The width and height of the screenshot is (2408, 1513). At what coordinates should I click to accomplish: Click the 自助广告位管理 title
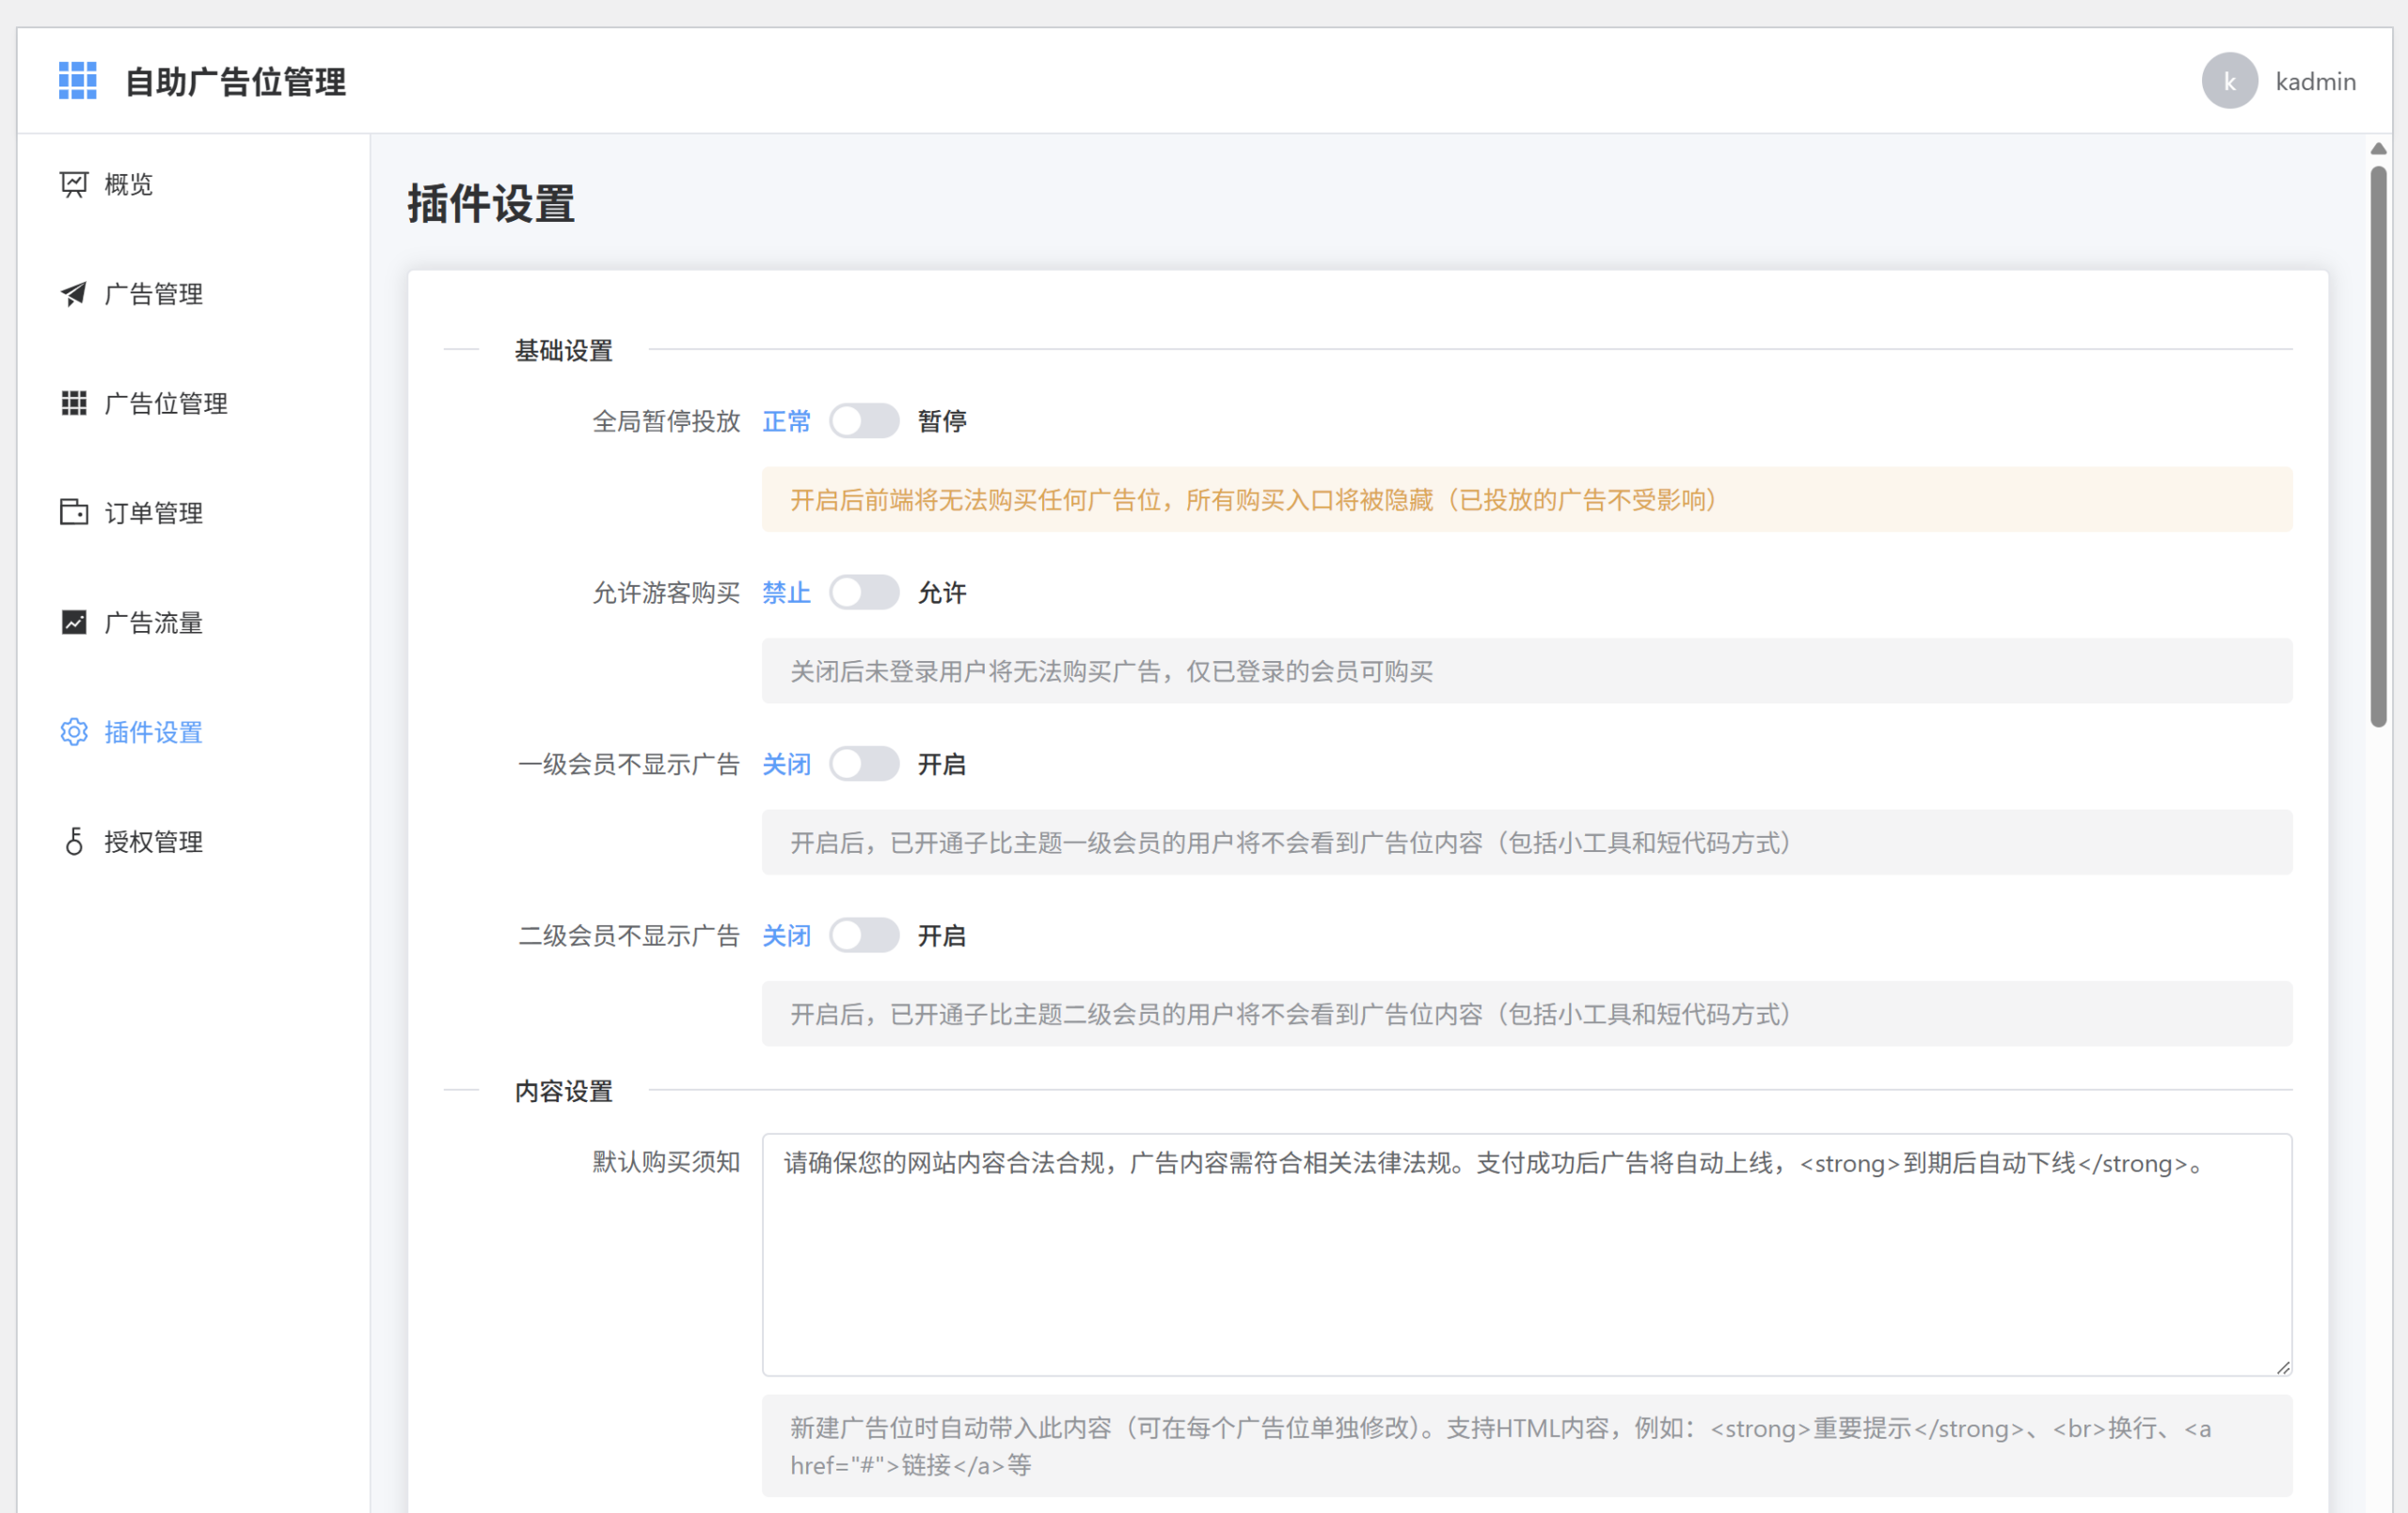(236, 82)
